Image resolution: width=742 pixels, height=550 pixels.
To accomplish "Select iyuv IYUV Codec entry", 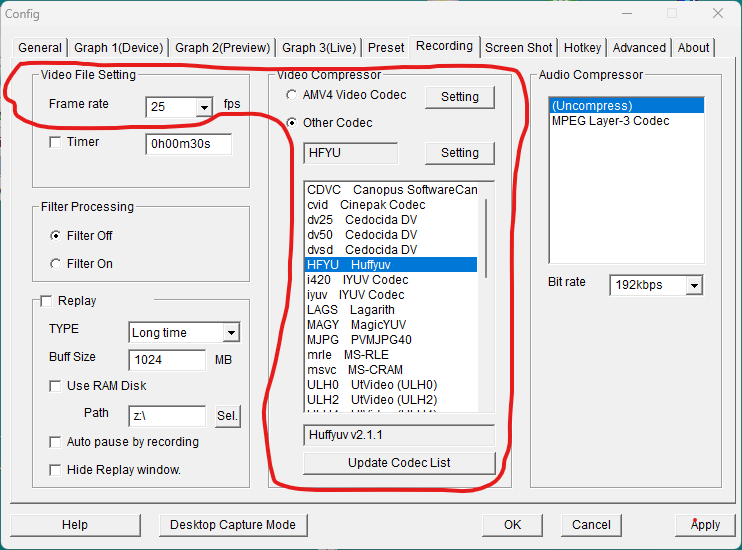I will pyautogui.click(x=391, y=295).
